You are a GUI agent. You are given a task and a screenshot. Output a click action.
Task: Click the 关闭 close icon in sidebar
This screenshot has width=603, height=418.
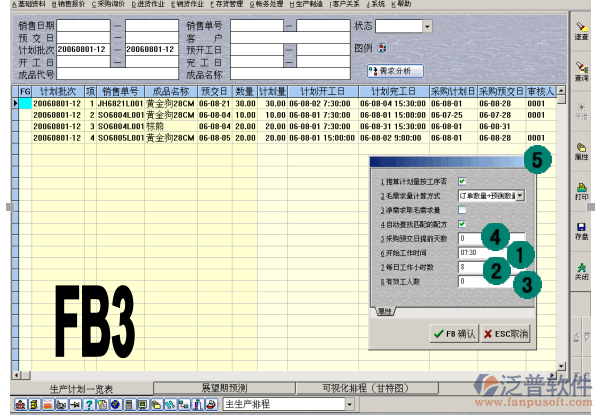581,269
